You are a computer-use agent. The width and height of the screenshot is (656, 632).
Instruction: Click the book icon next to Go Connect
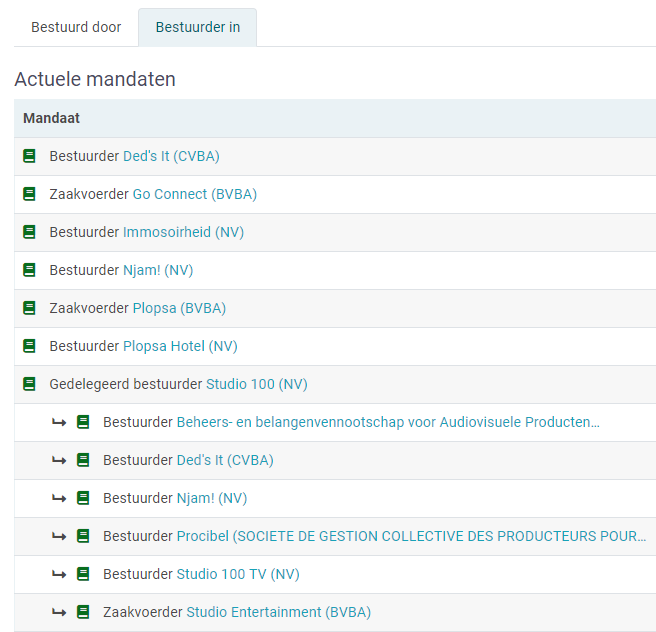tap(29, 194)
